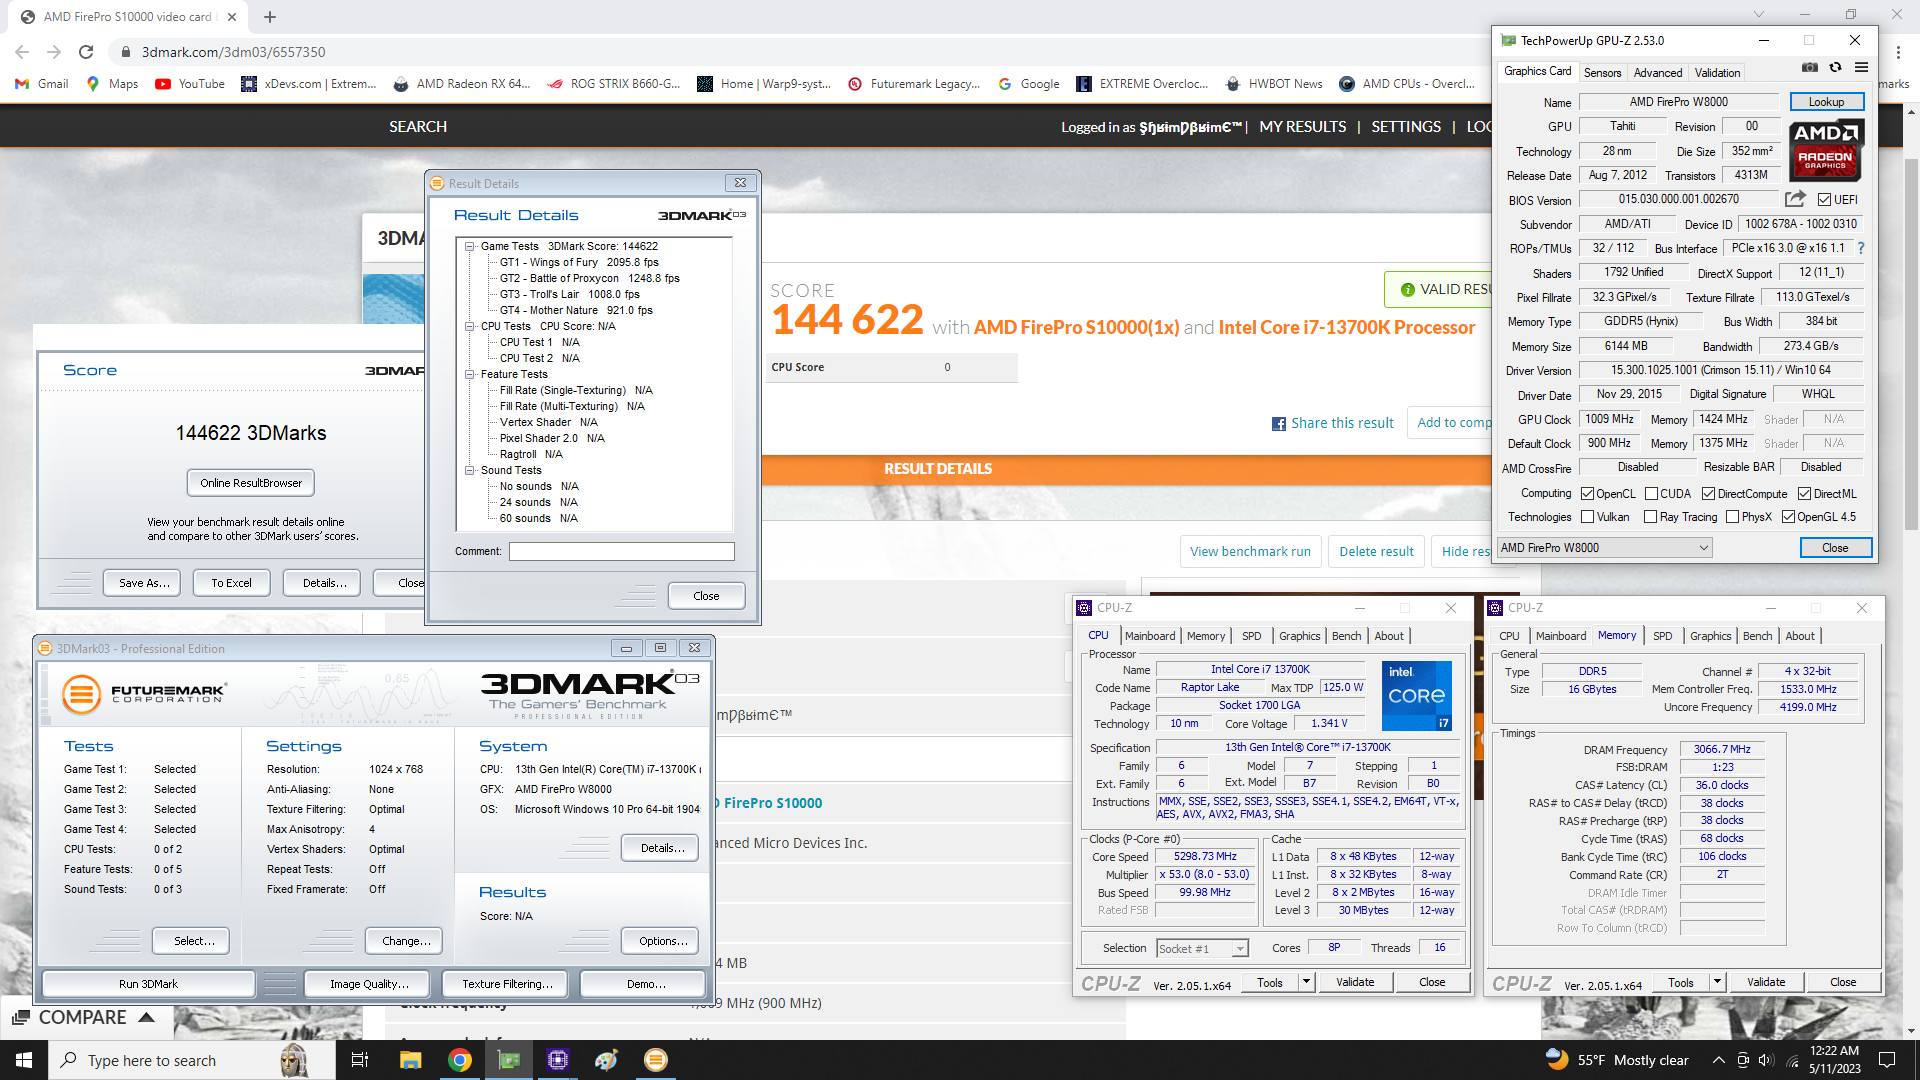Toggle the Vulkan checkbox
The width and height of the screenshot is (1920, 1080).
click(1587, 517)
